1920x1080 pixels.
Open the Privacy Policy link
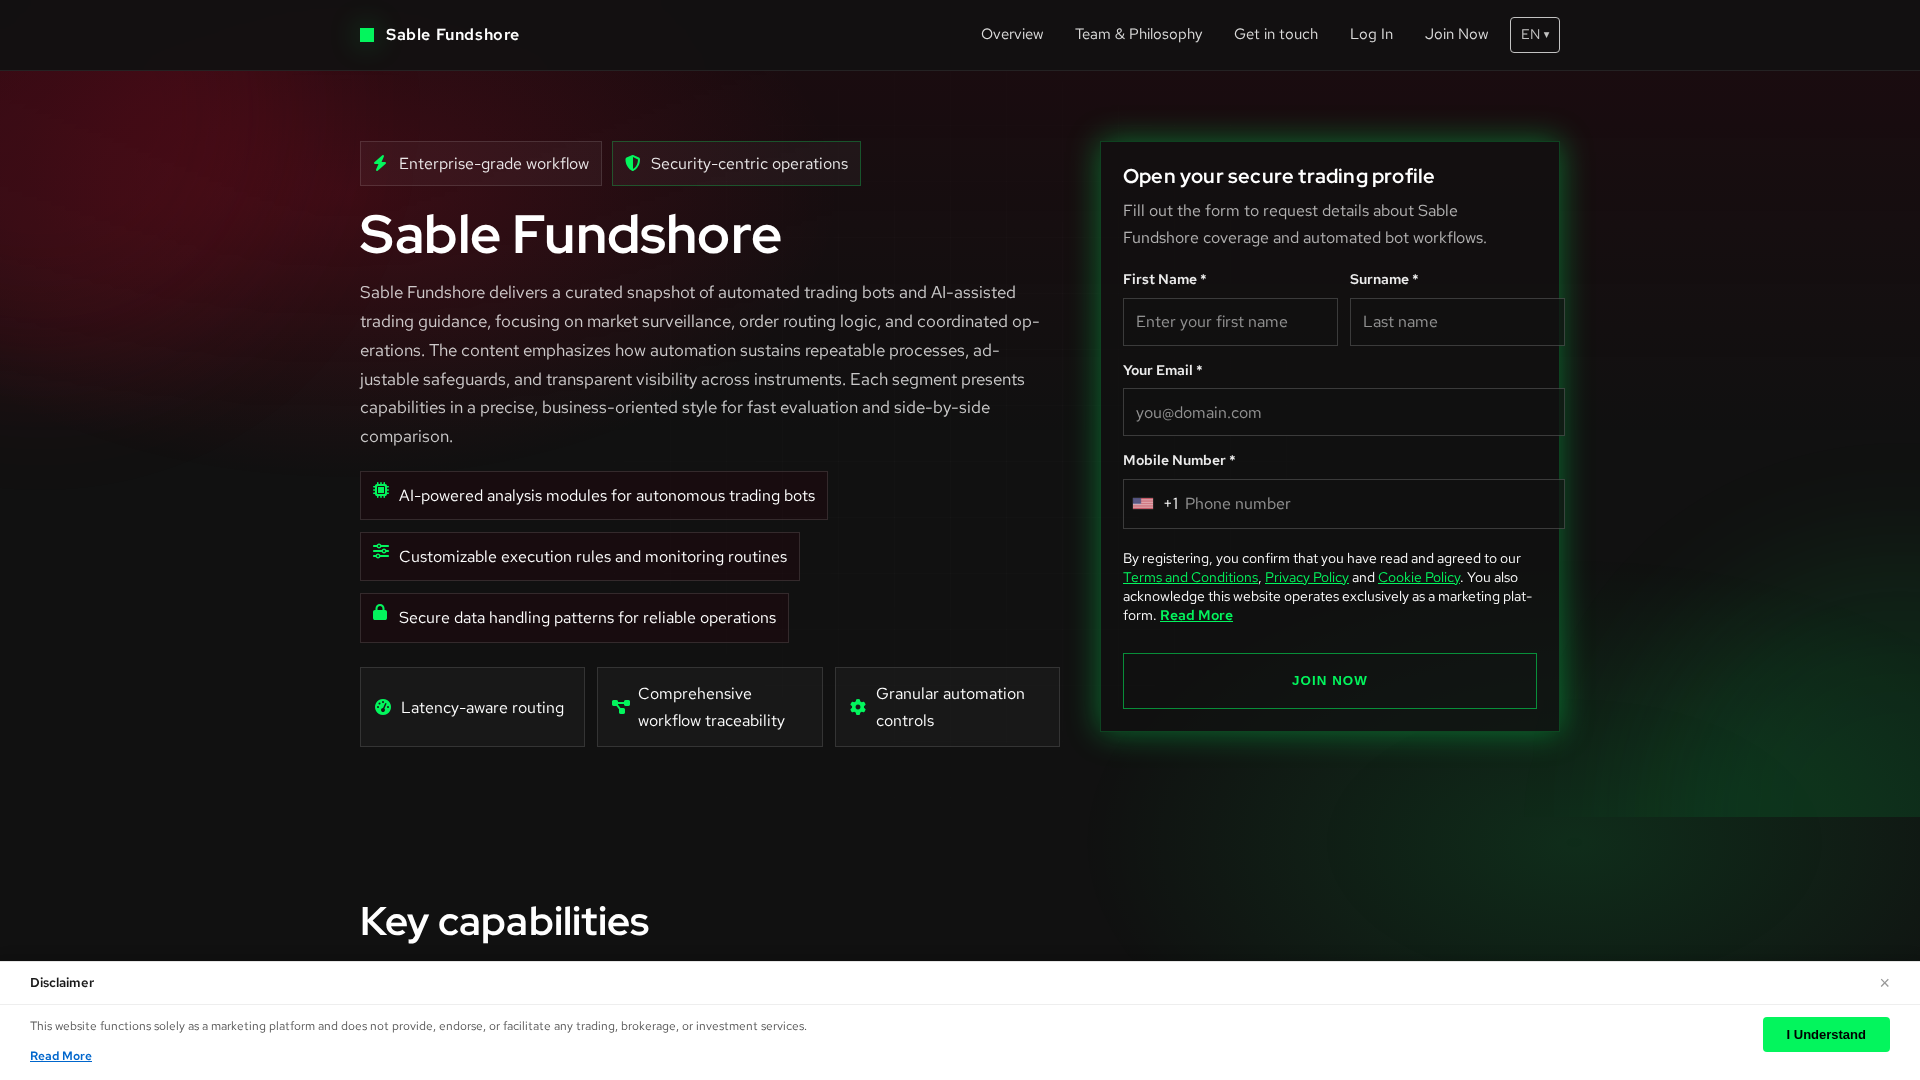[x=1307, y=577]
